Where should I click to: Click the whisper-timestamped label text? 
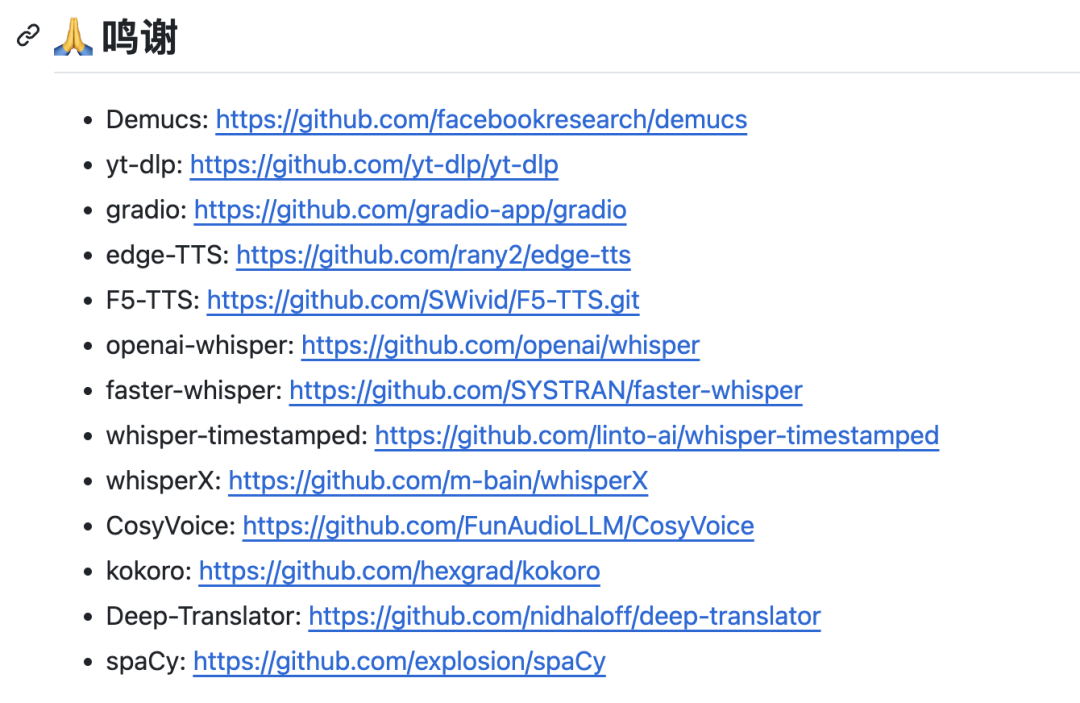tap(236, 435)
